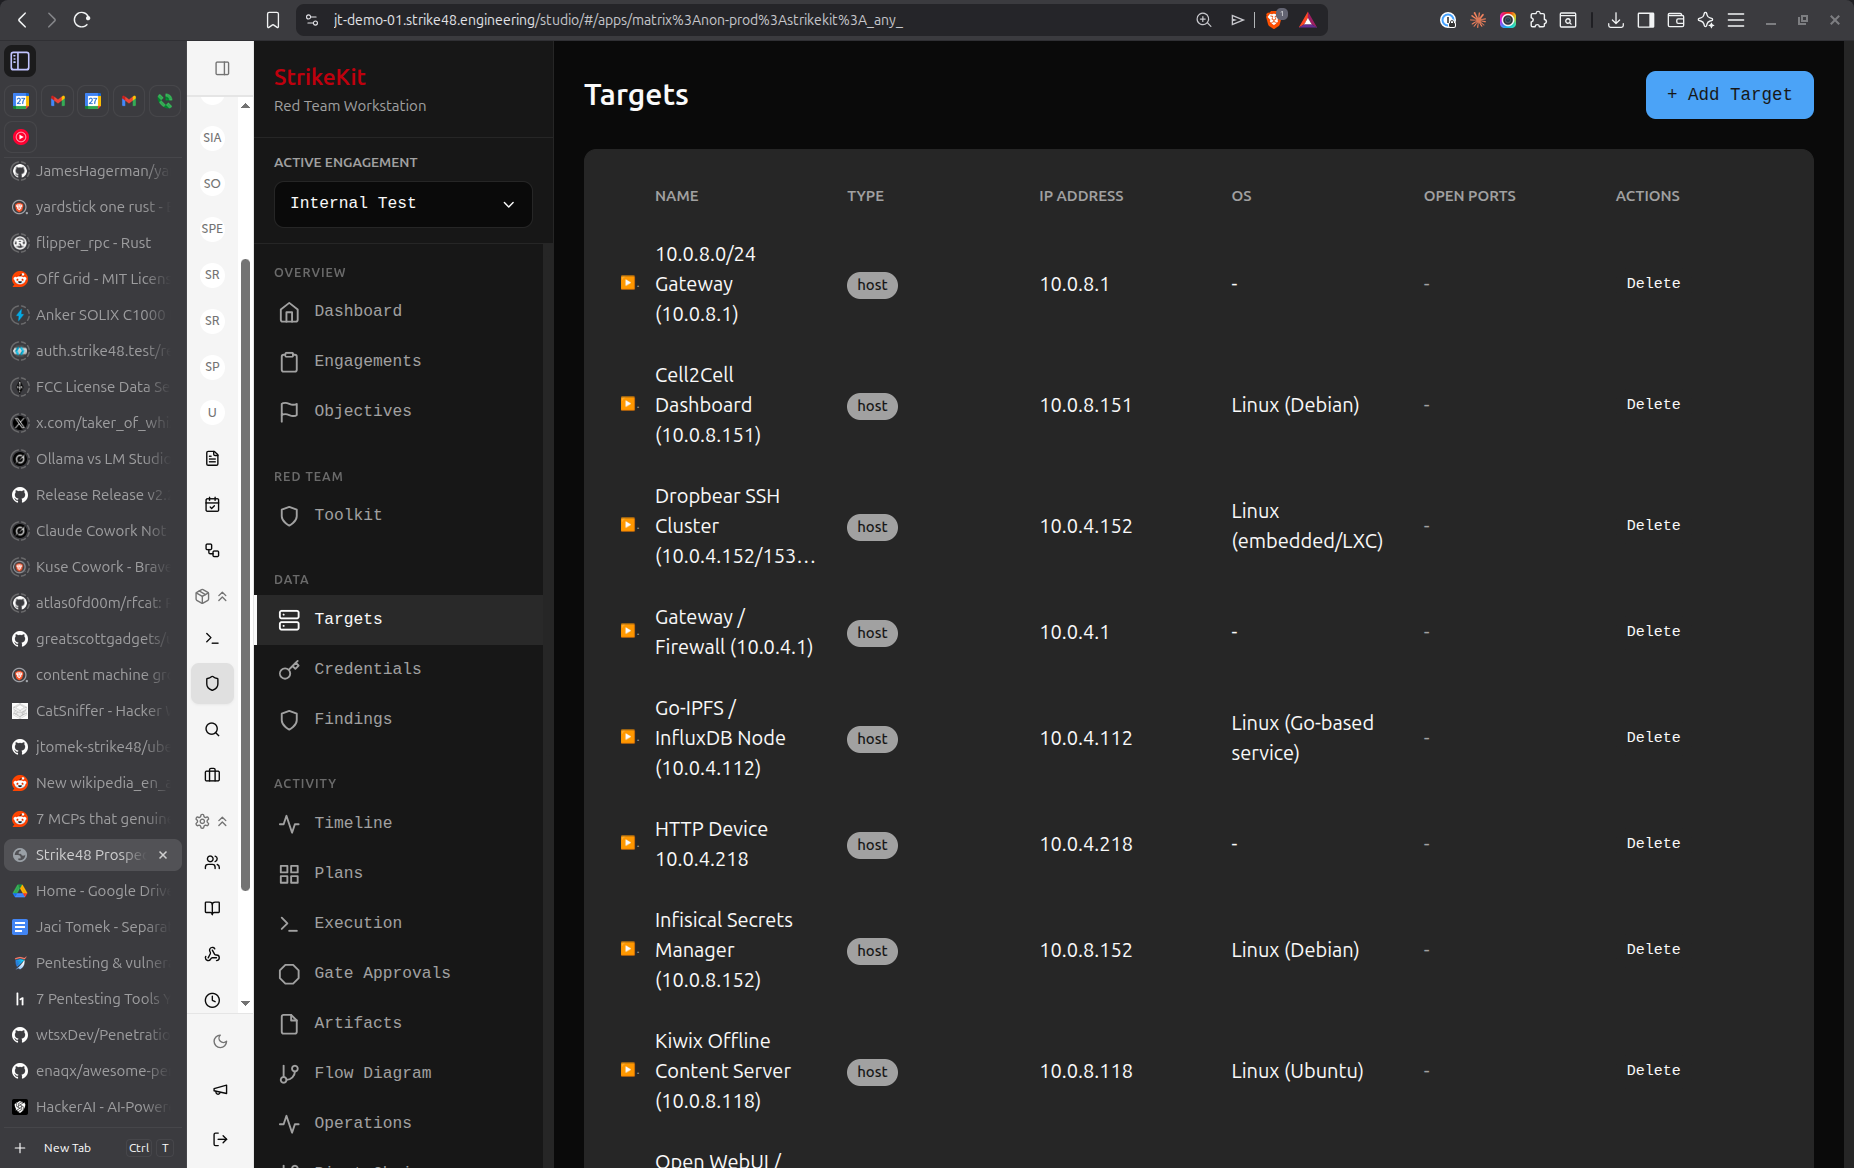Delete the Kiwix Offline Content Server target
This screenshot has height=1168, width=1854.
pyautogui.click(x=1653, y=1070)
